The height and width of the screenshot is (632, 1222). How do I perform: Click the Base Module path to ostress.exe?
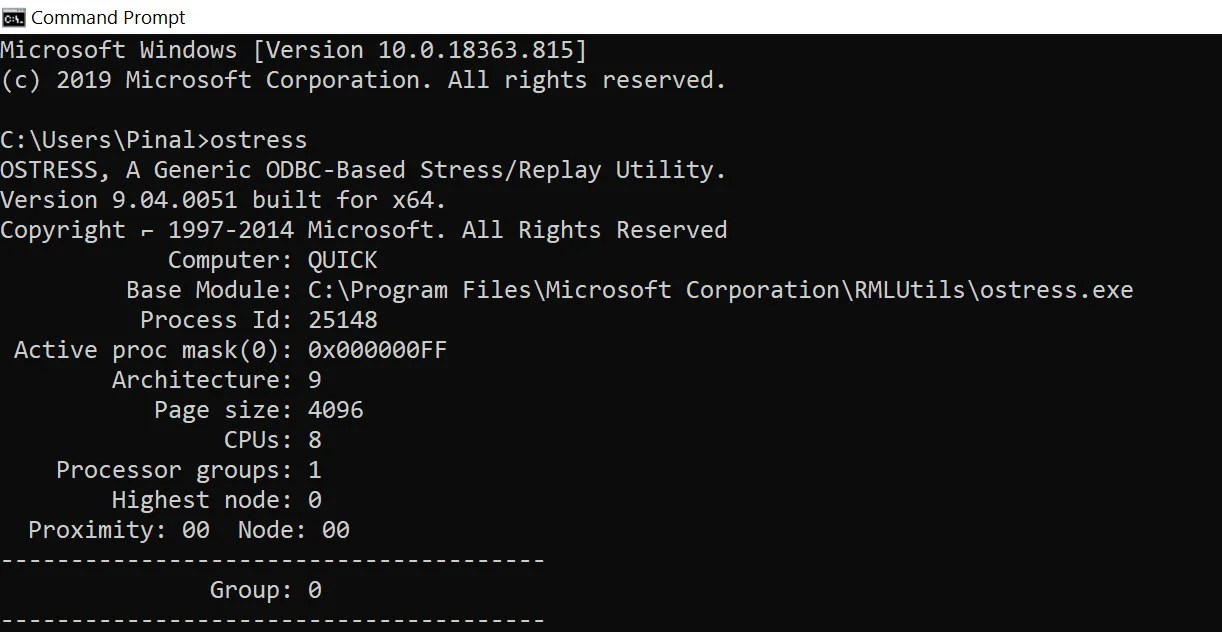pyautogui.click(x=720, y=289)
